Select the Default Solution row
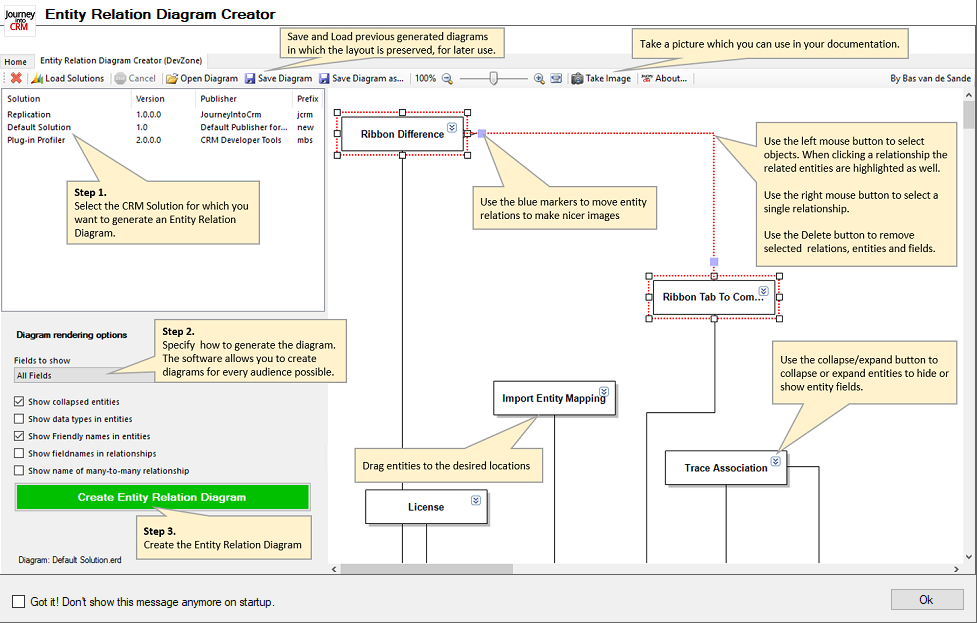This screenshot has height=623, width=977. pyautogui.click(x=163, y=127)
